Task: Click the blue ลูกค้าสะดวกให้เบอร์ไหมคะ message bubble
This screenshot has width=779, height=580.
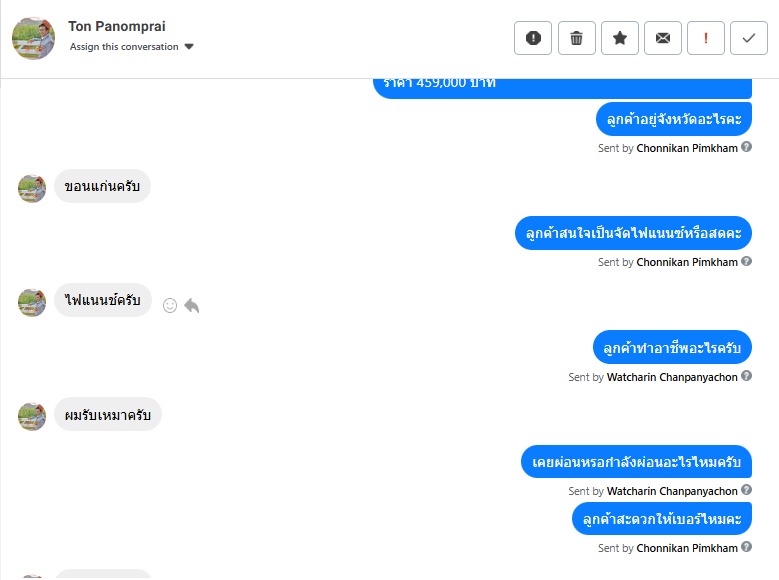Action: [x=662, y=519]
